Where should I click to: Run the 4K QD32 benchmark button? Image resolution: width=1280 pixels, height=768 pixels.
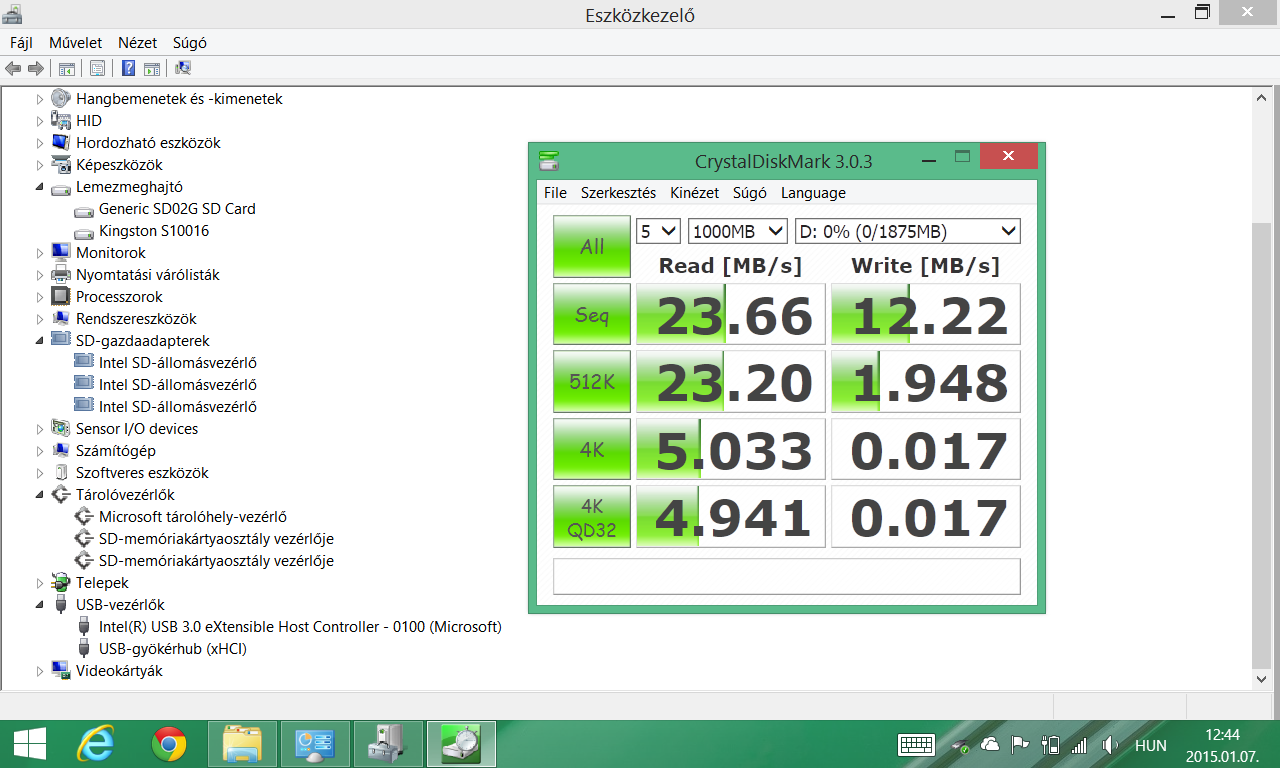[592, 516]
